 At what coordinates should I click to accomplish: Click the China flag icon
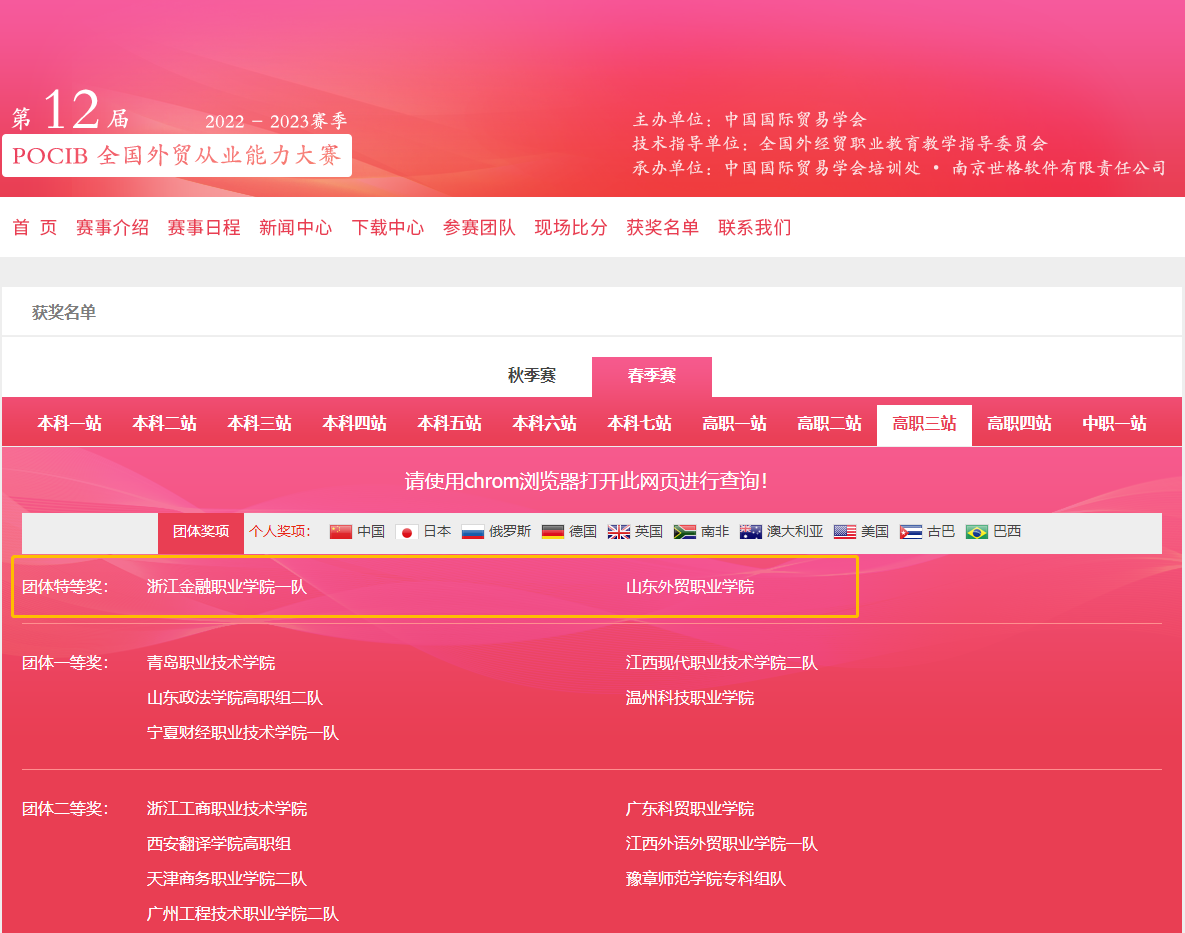[341, 532]
